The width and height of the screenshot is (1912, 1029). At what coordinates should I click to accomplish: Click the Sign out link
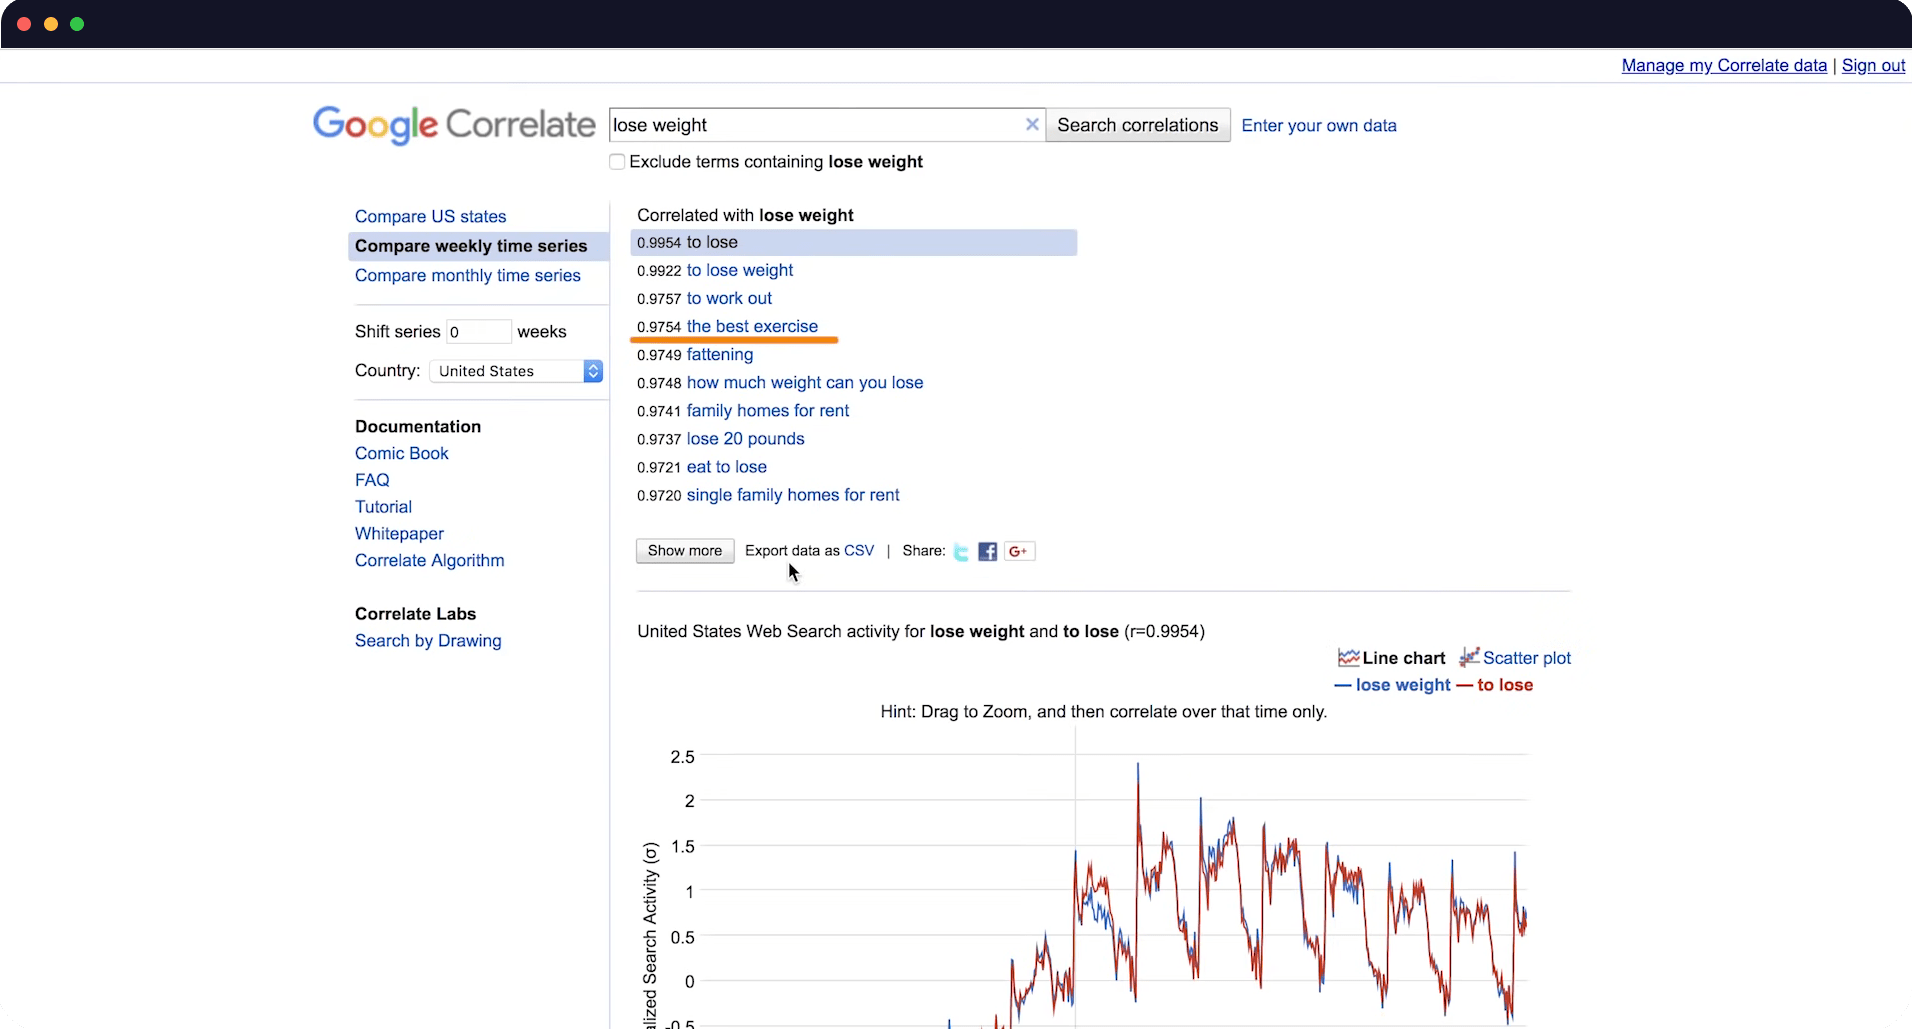[x=1873, y=65]
